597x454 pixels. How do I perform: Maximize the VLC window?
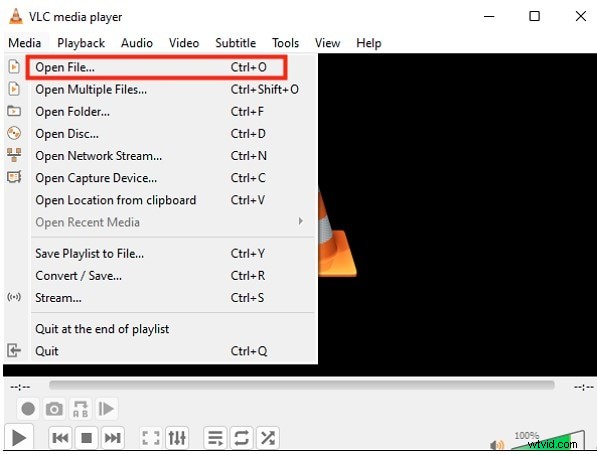click(x=535, y=16)
